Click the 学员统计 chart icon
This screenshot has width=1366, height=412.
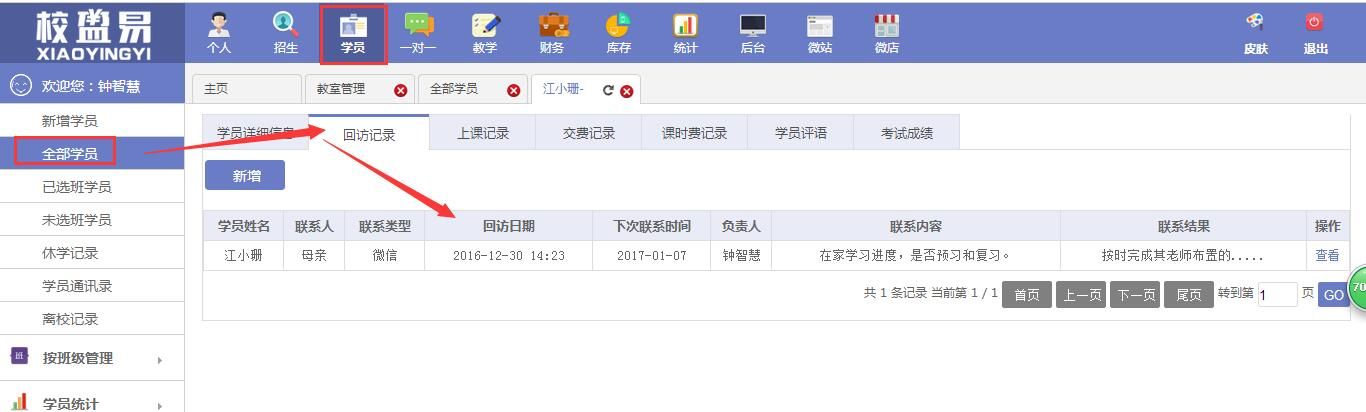(x=19, y=402)
